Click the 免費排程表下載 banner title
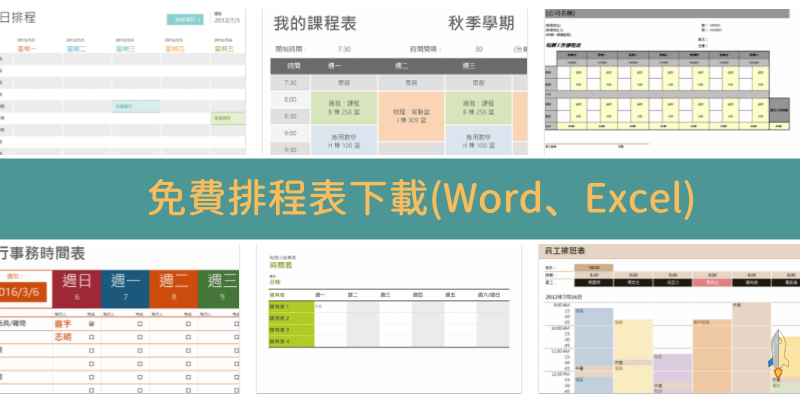This screenshot has width=800, height=400. [420, 198]
